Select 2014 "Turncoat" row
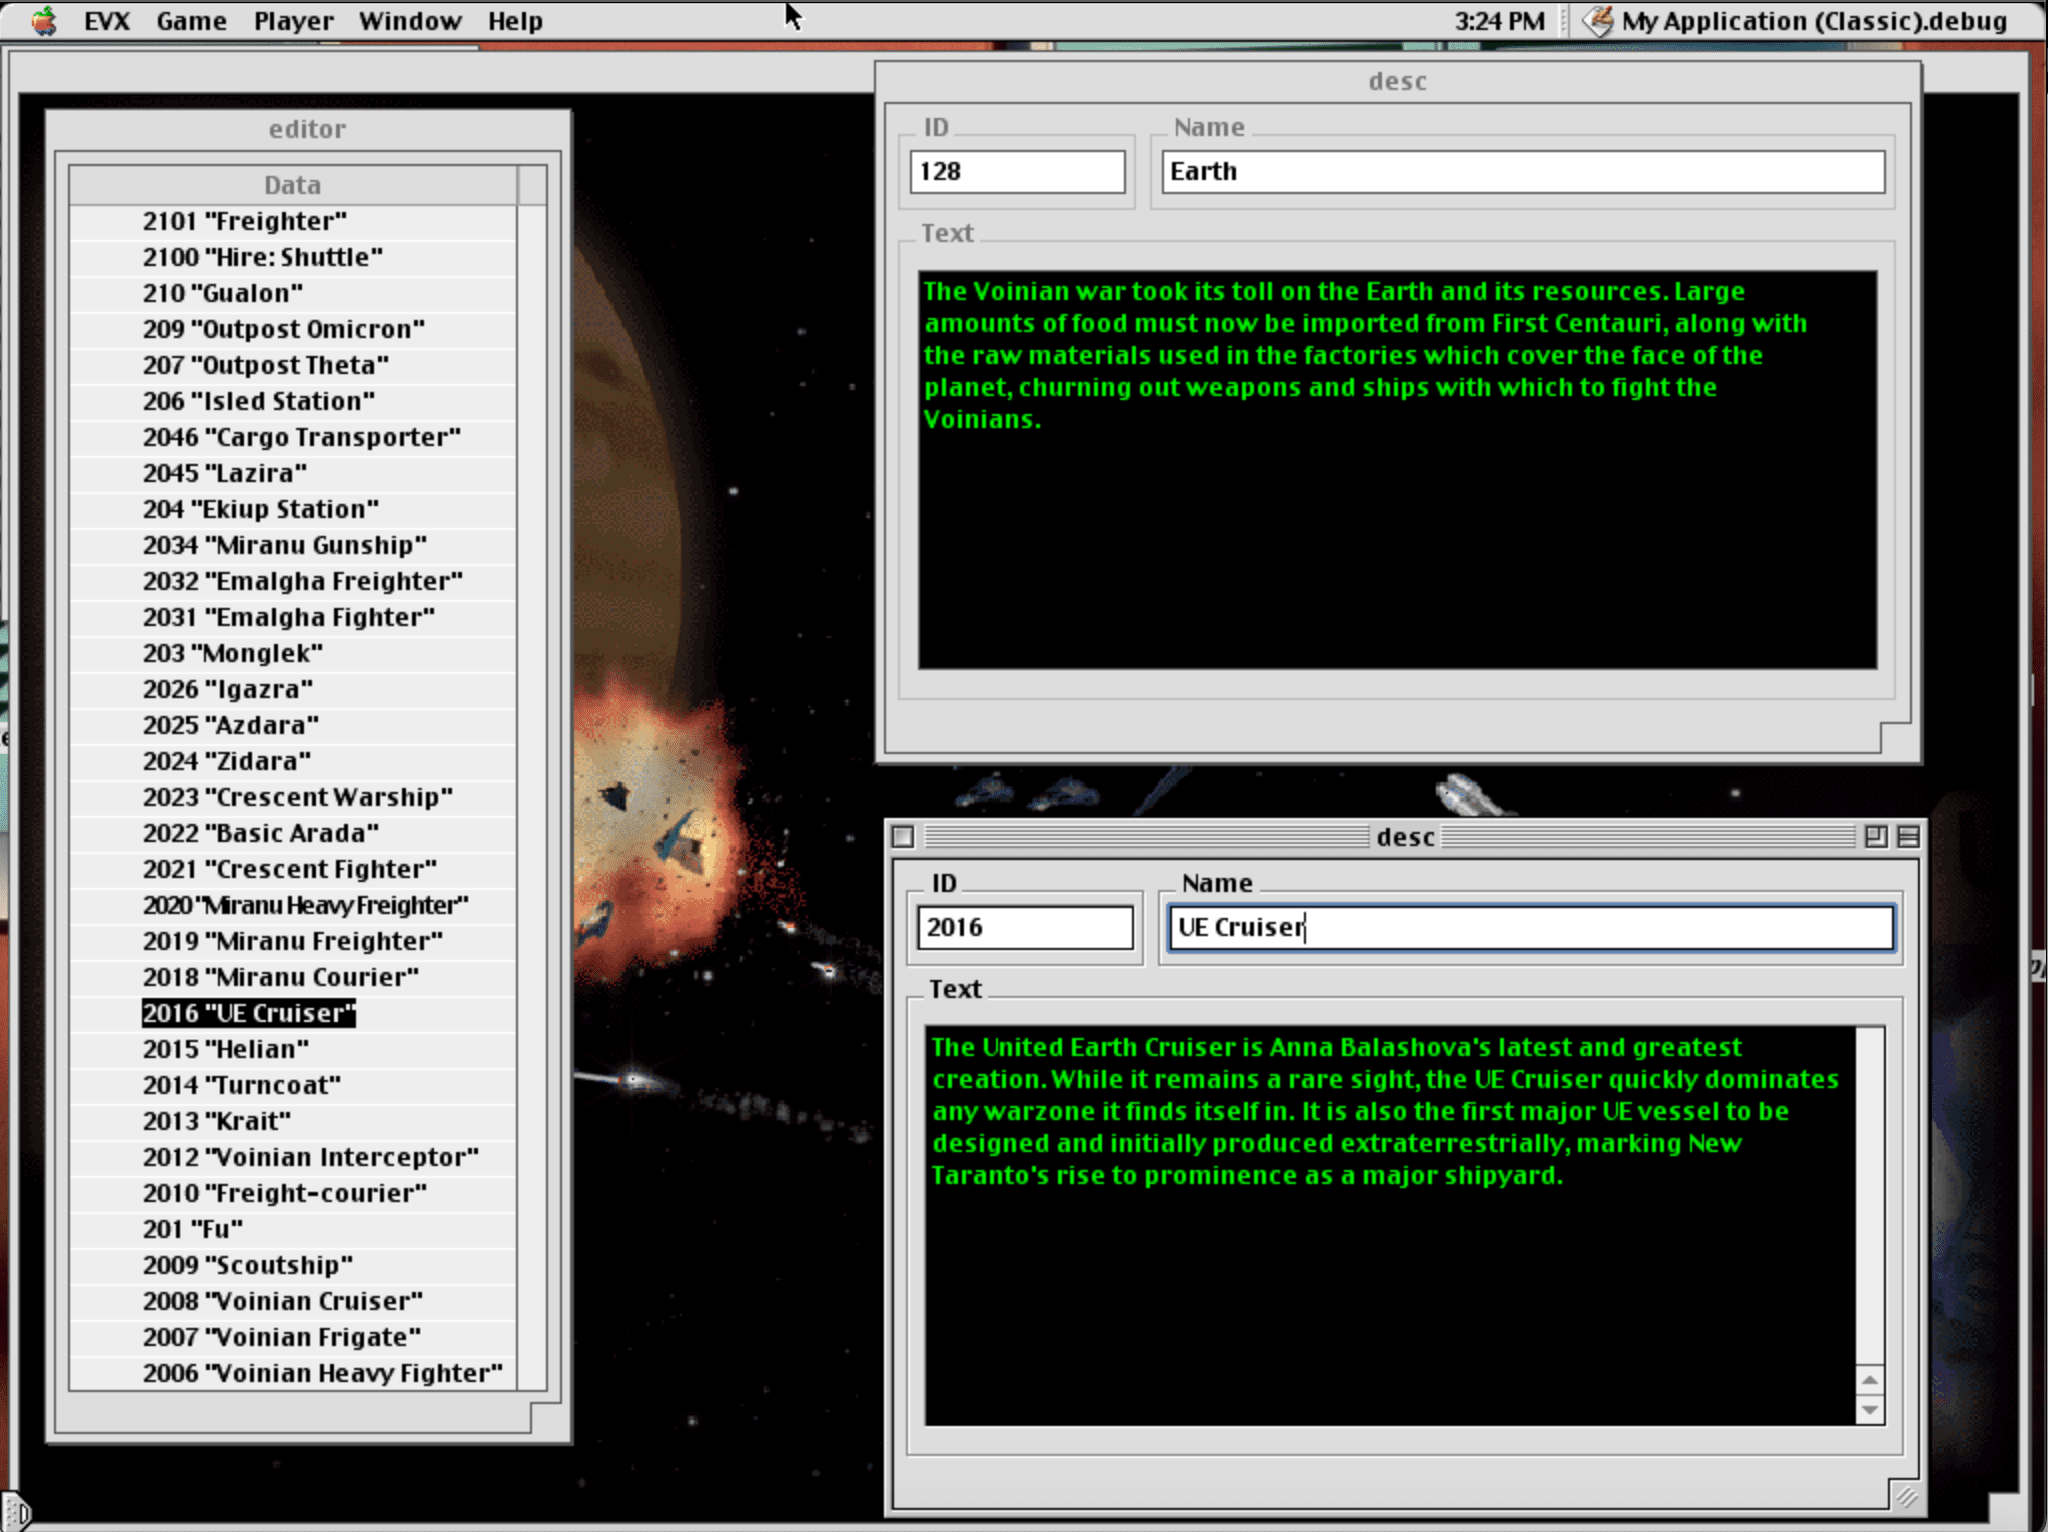This screenshot has width=2048, height=1532. point(293,1085)
